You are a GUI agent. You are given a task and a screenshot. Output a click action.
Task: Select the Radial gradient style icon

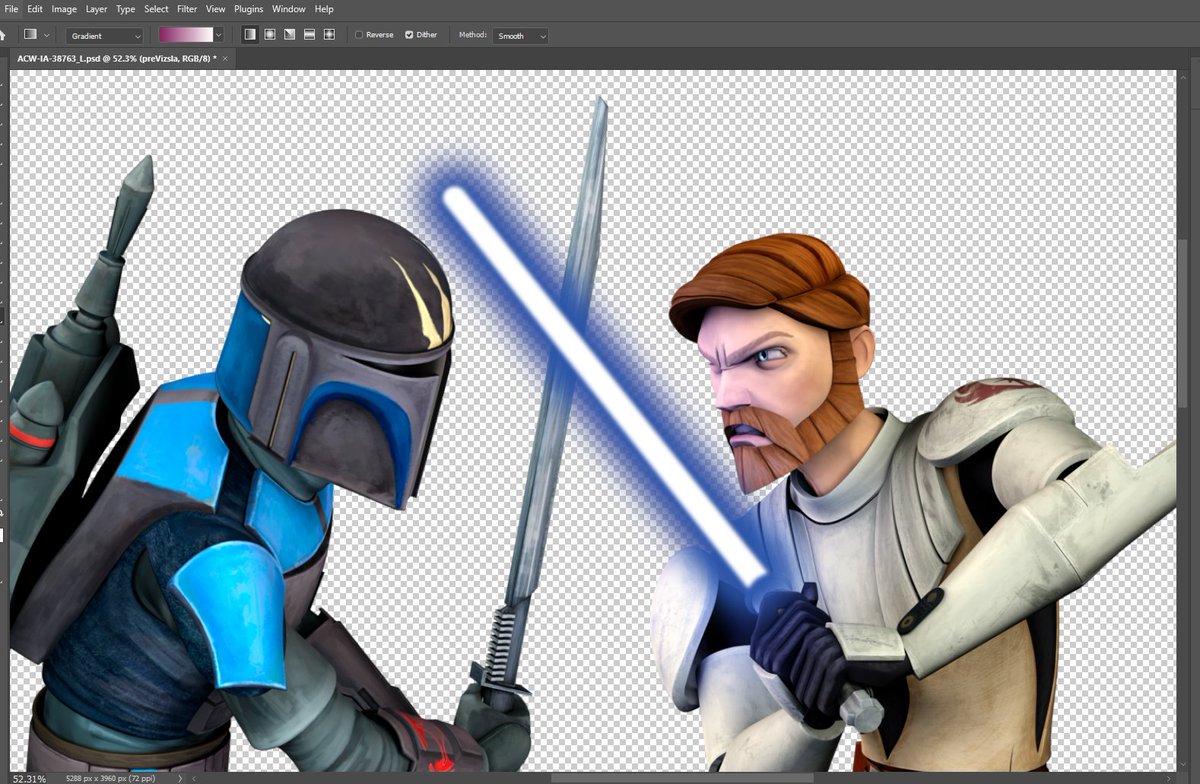269,35
